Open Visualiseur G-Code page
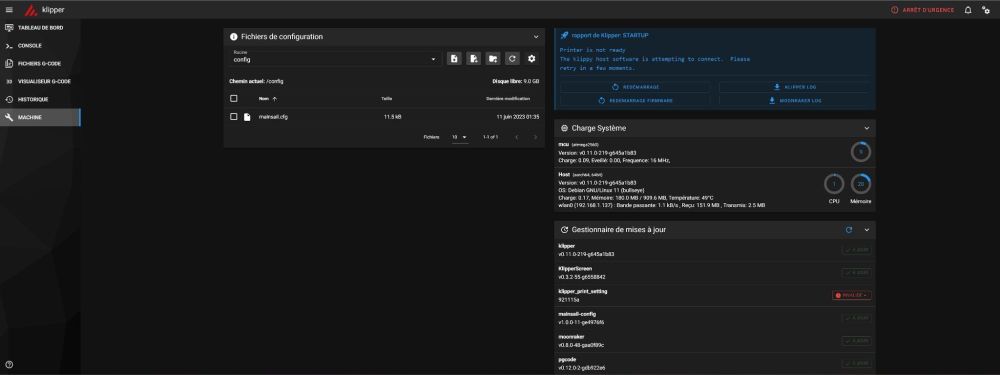1000x375 pixels. [40, 82]
